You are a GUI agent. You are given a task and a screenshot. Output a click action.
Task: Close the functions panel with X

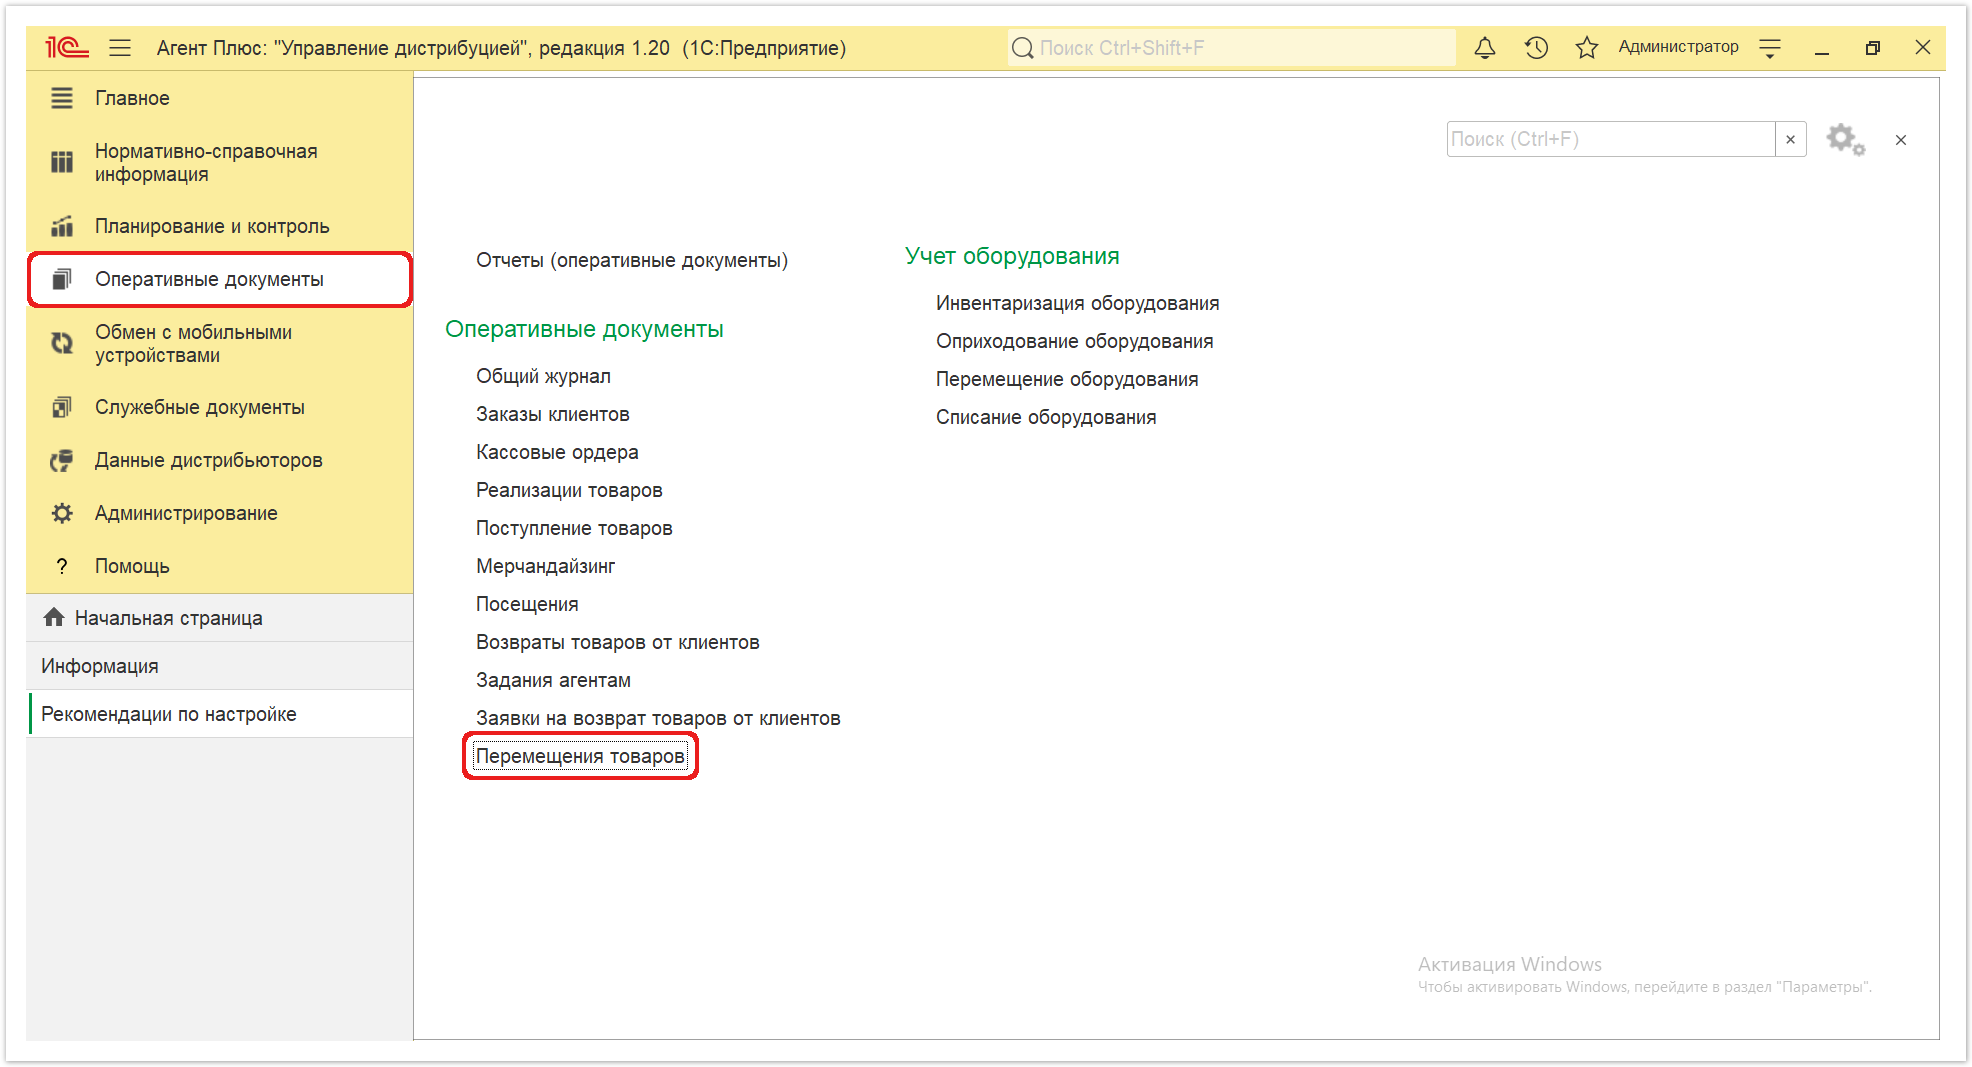1901,140
